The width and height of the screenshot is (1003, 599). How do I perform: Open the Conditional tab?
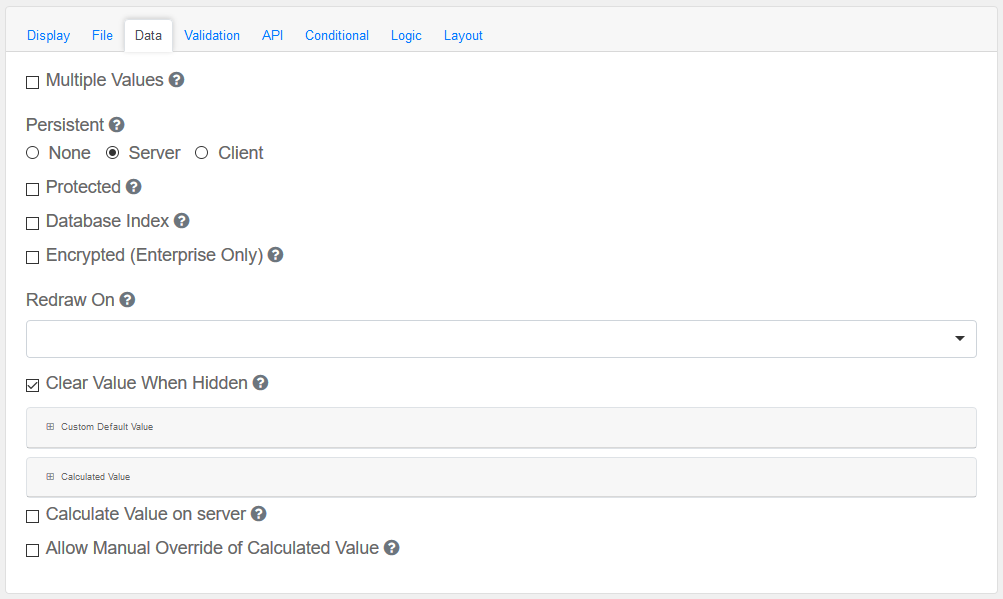tap(337, 36)
